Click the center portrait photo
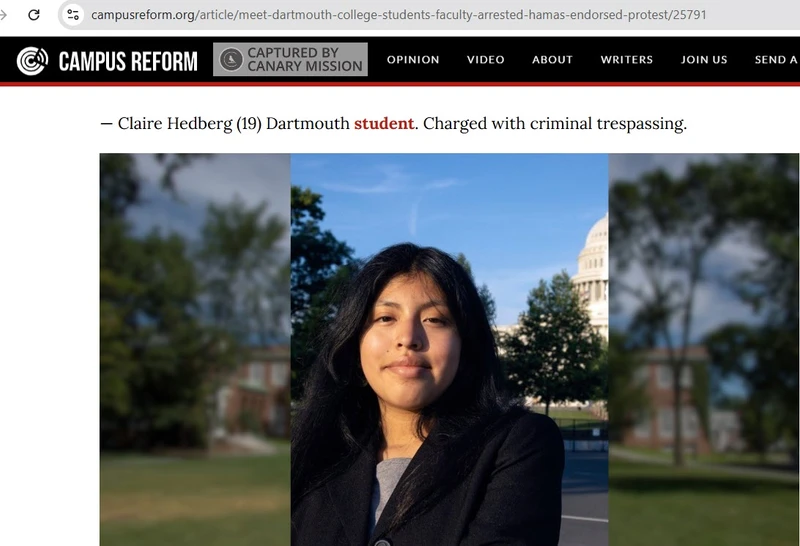800x546 pixels. (449, 350)
